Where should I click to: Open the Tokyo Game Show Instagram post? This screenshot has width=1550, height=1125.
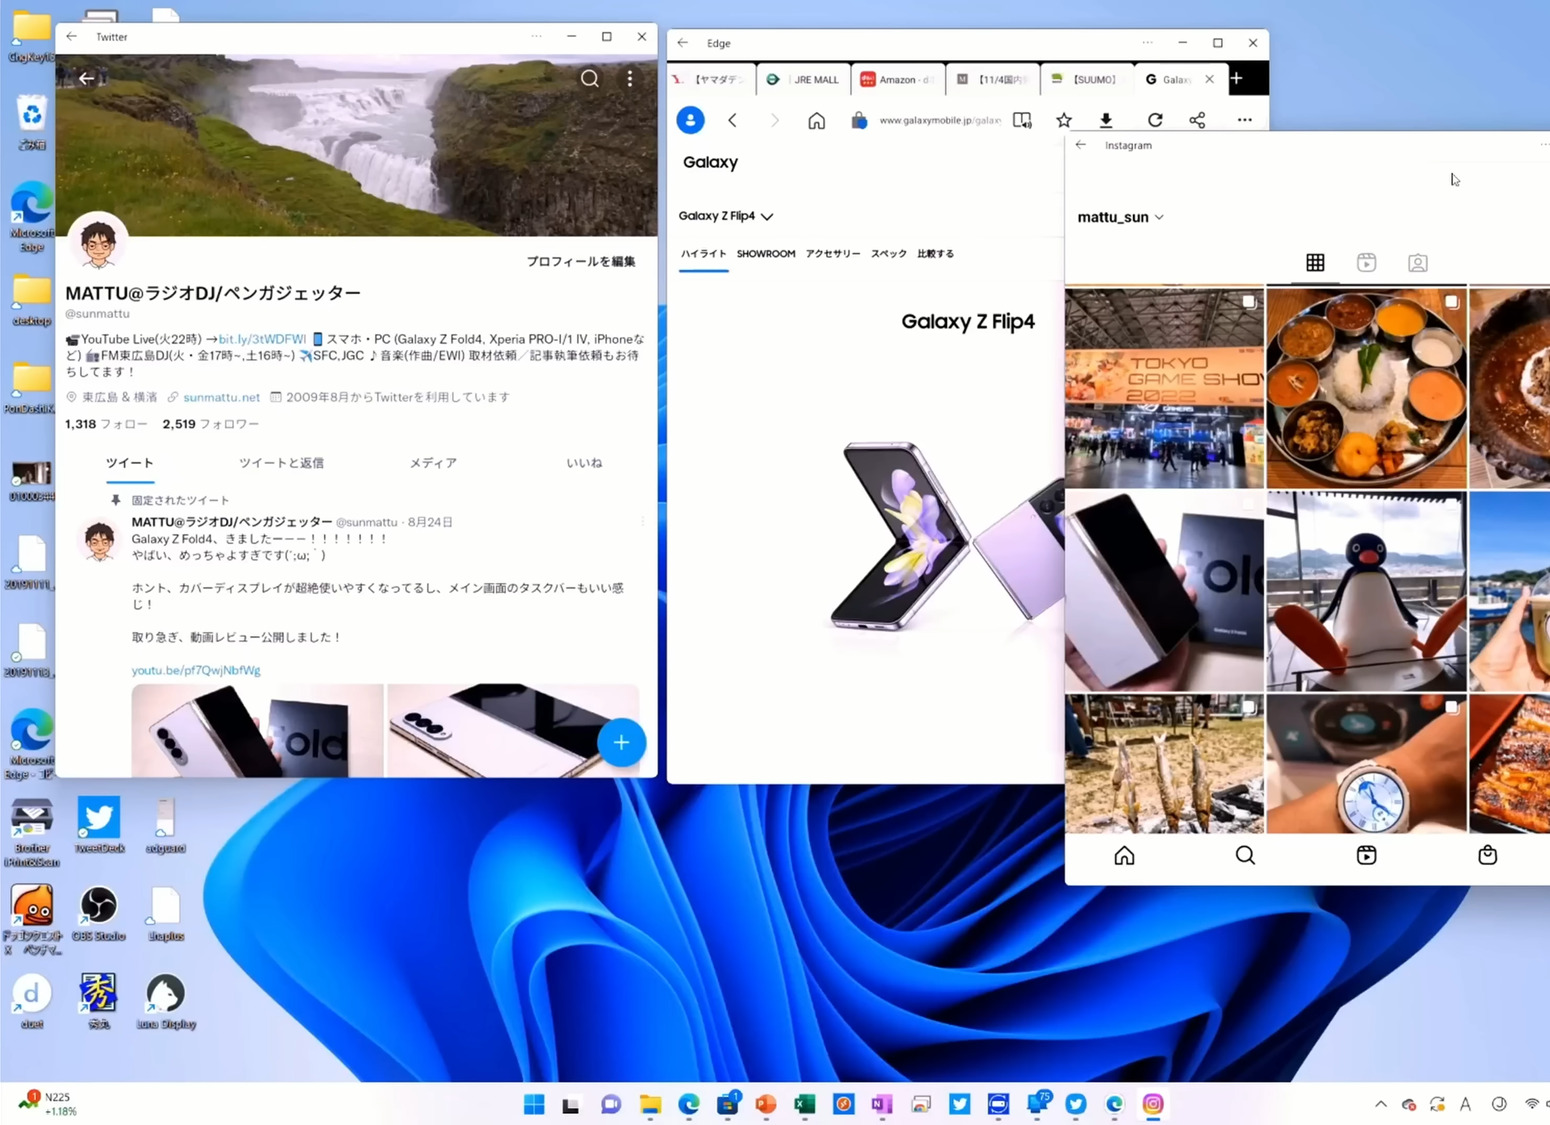coord(1164,388)
